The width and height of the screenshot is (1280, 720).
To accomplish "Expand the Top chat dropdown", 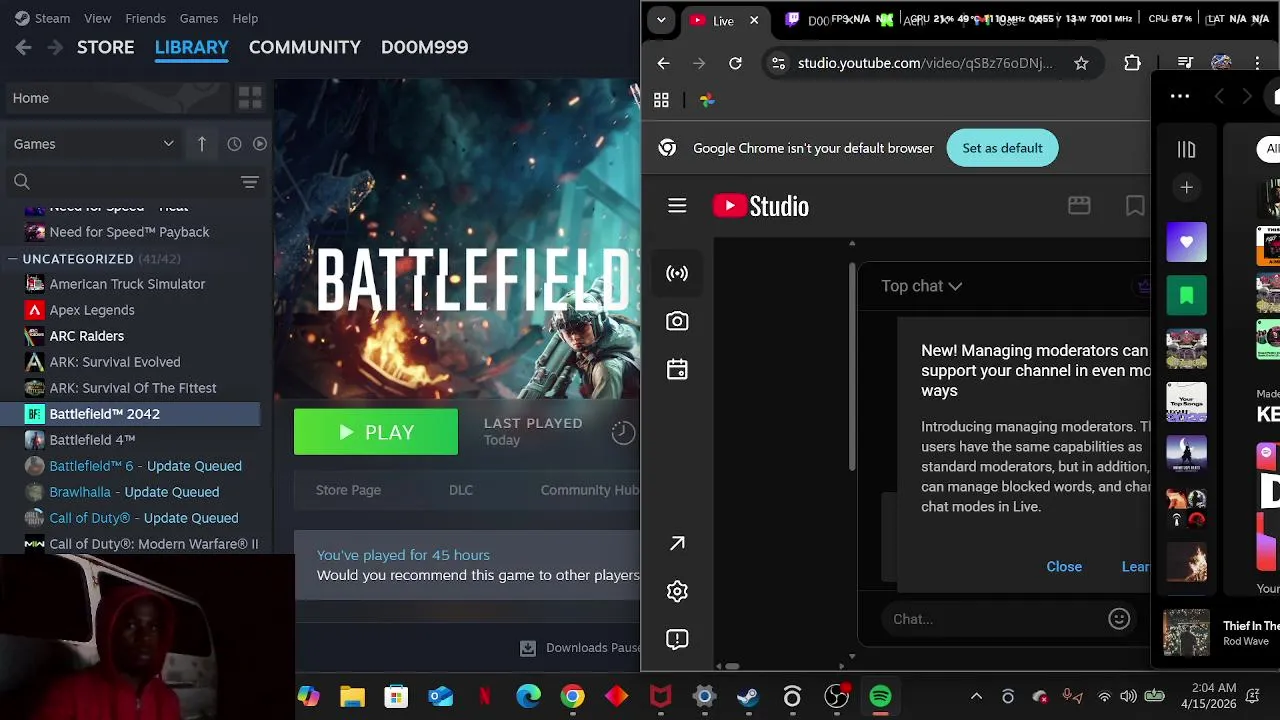I will click(x=921, y=286).
